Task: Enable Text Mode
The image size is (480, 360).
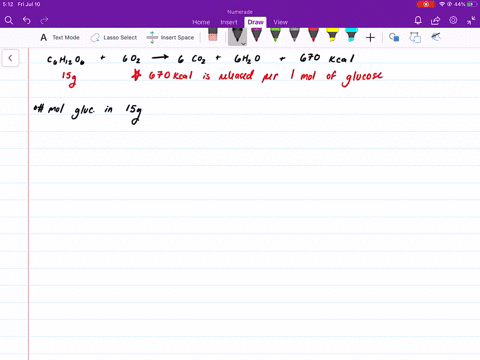Action: [x=60, y=38]
